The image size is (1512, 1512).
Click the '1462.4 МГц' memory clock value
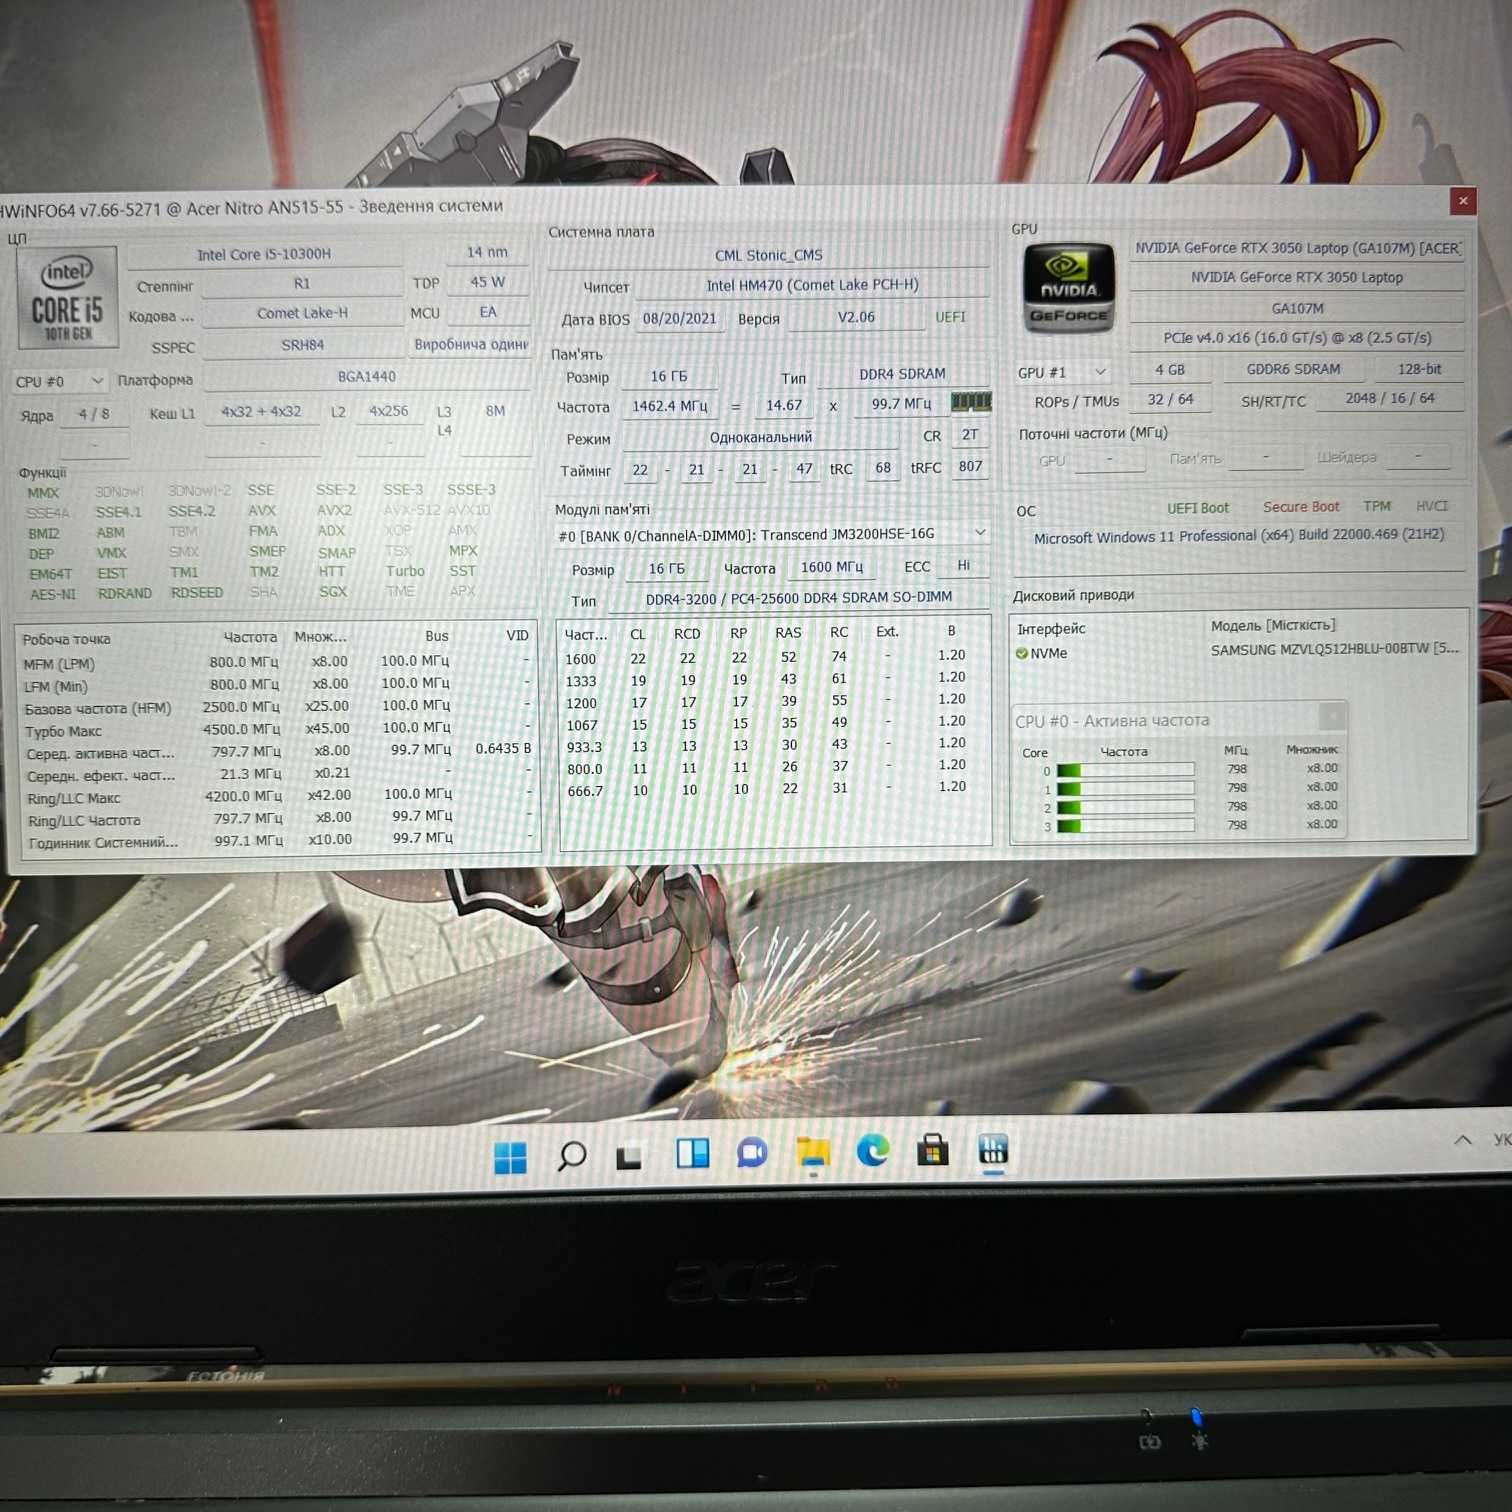(x=669, y=406)
